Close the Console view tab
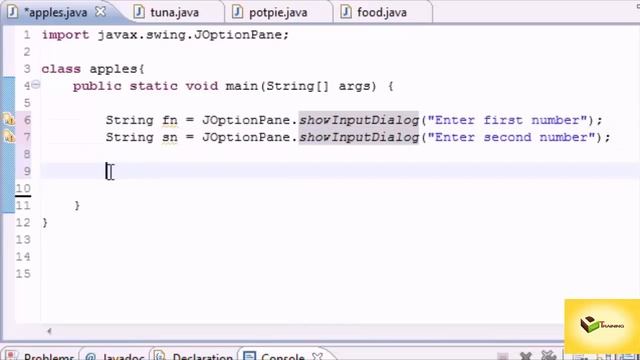640x360 pixels. [x=318, y=356]
